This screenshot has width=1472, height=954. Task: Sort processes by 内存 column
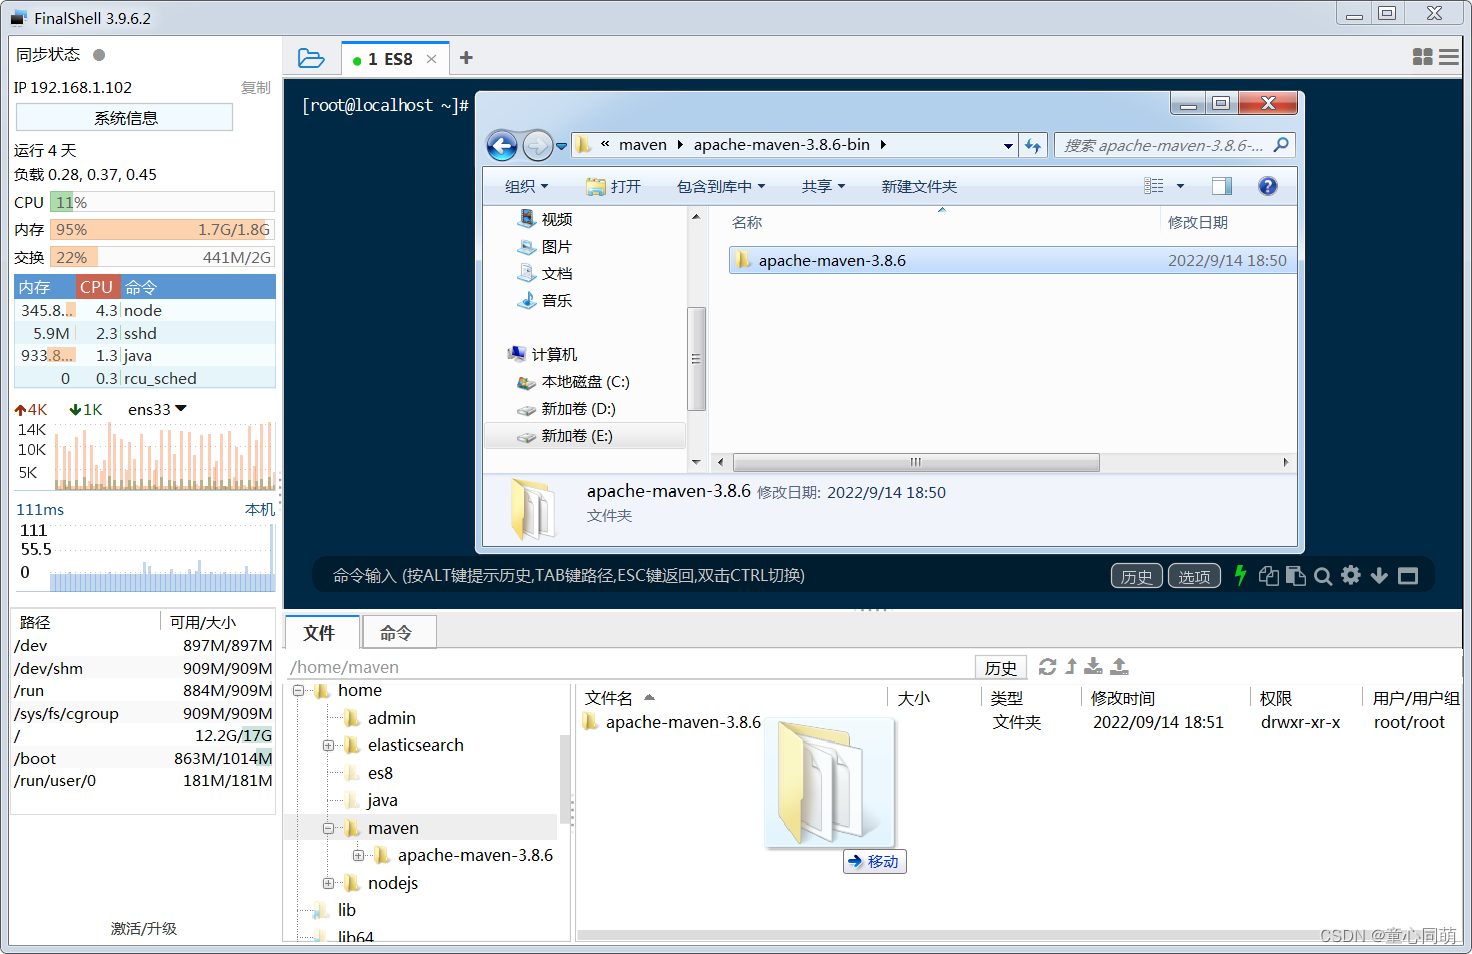45,287
